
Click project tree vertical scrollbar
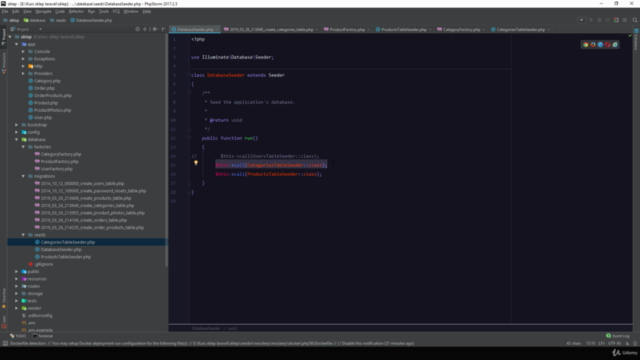click(x=166, y=150)
